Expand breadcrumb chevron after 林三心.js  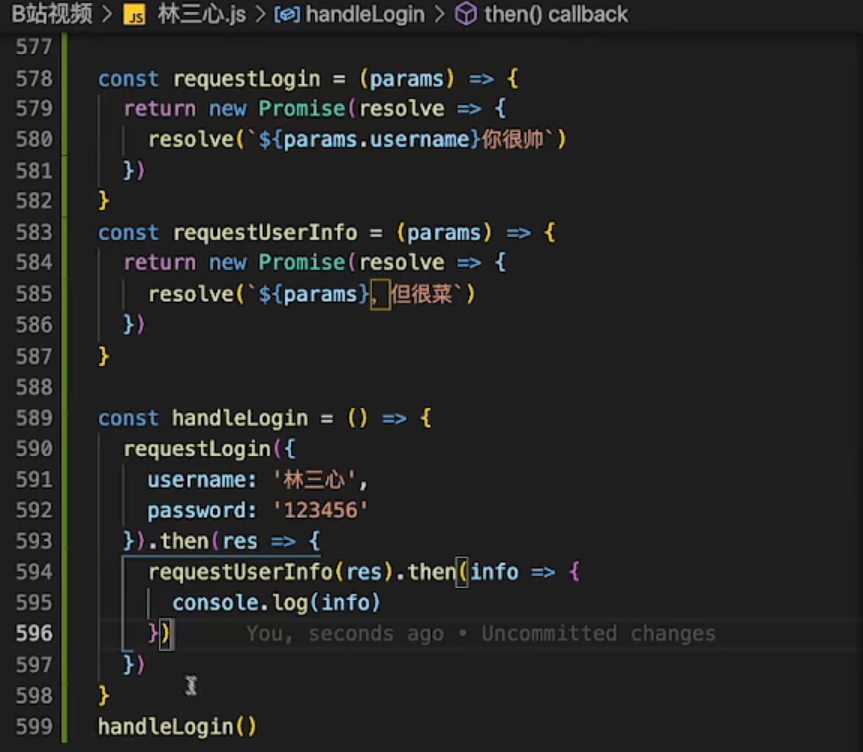(260, 14)
